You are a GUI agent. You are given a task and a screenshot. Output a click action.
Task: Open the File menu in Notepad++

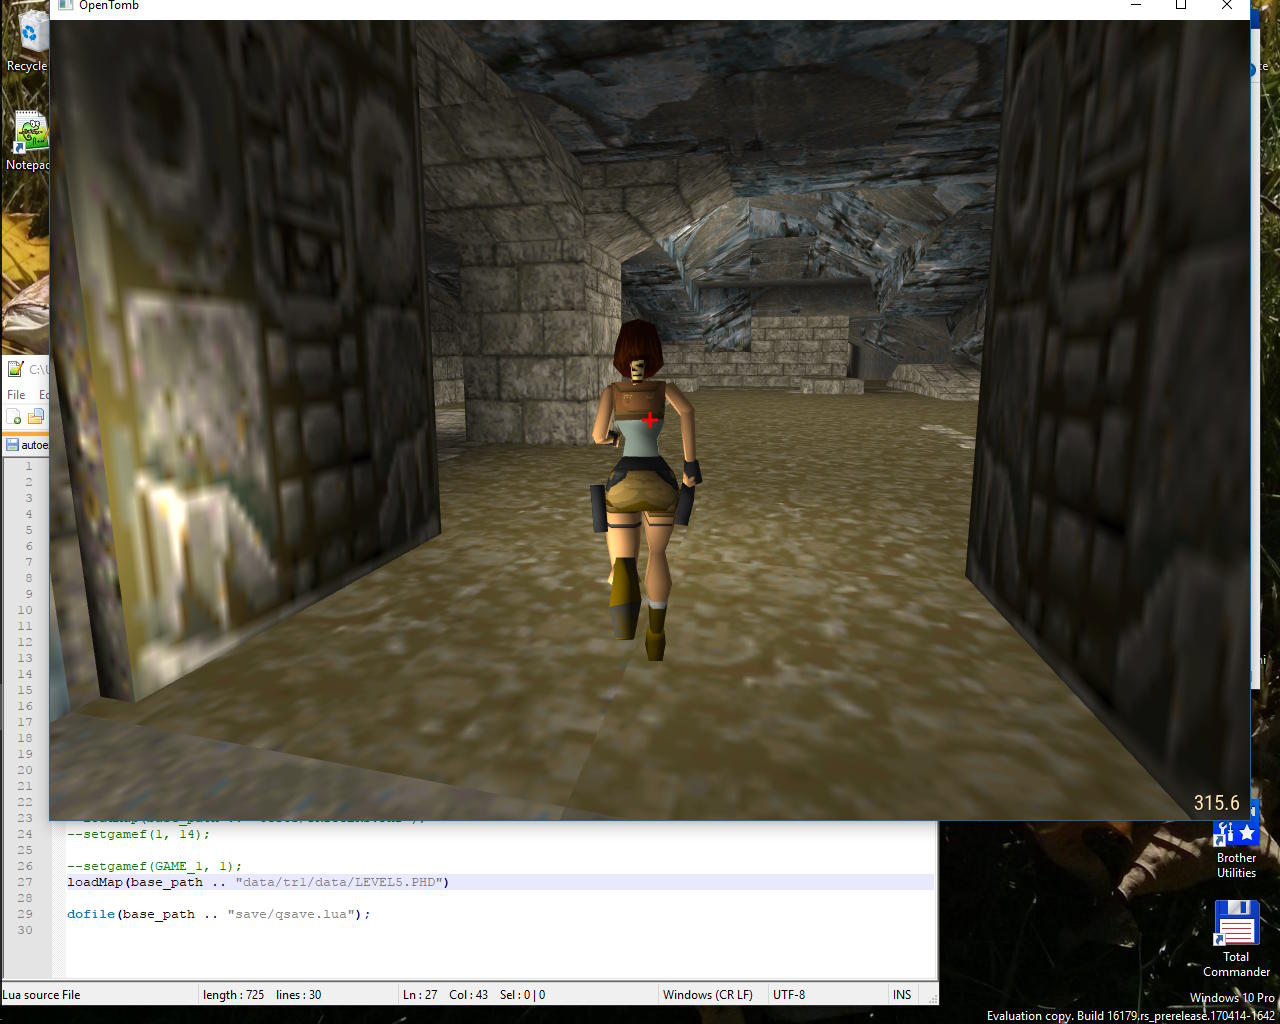[16, 394]
